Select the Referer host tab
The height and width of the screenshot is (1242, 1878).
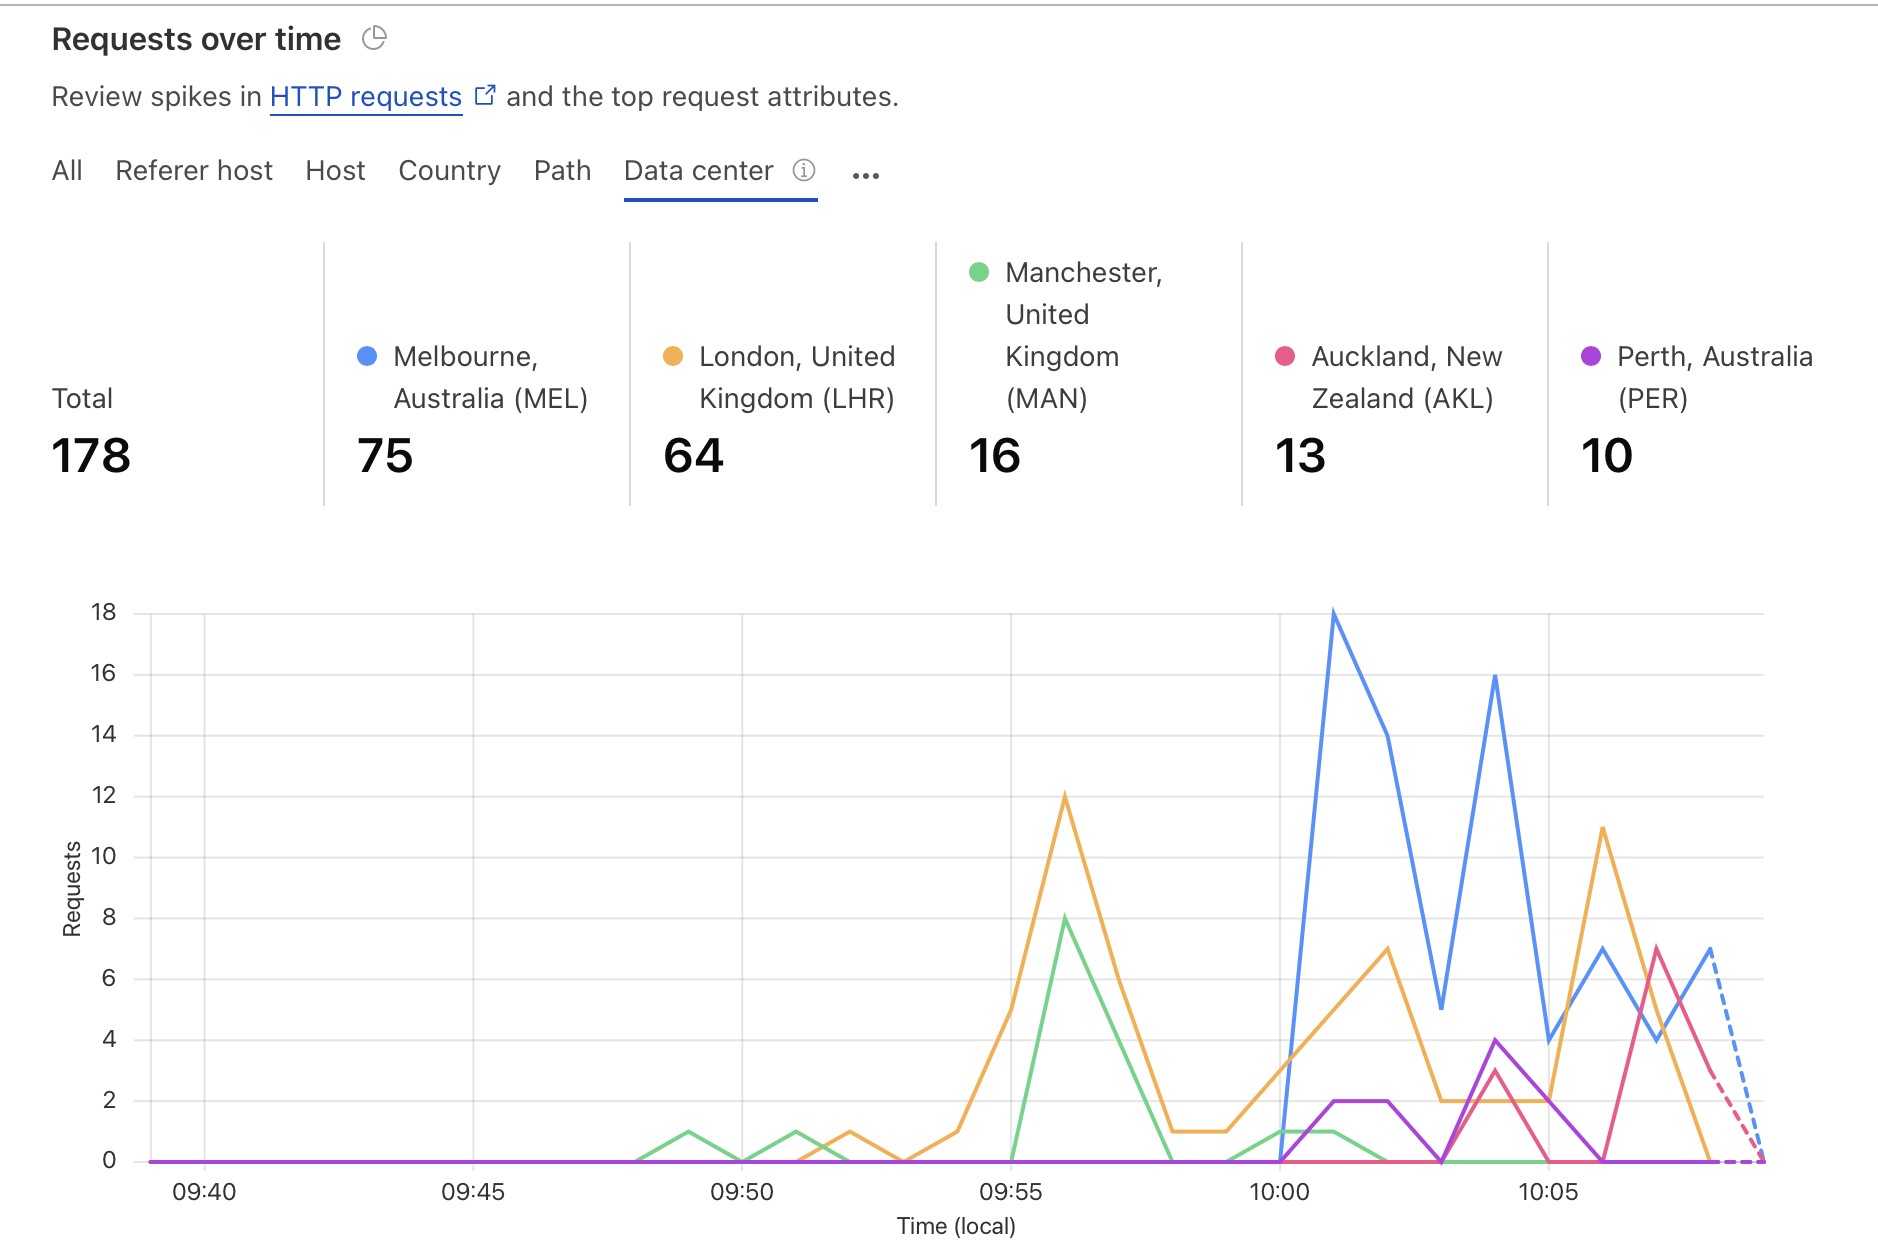(194, 171)
